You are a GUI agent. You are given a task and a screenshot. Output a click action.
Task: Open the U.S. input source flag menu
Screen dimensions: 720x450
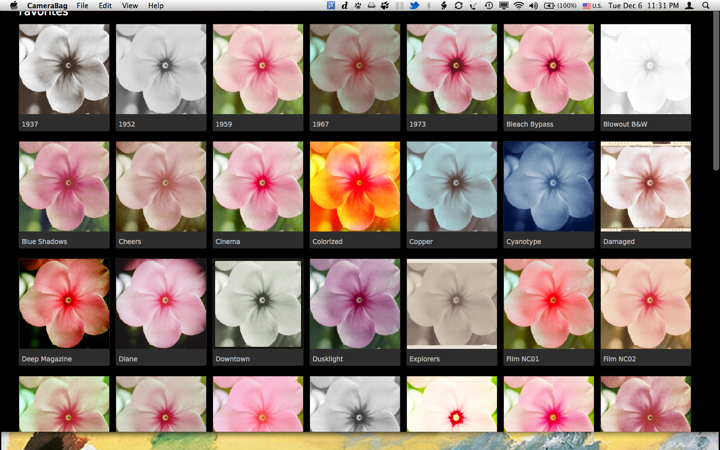(x=592, y=6)
